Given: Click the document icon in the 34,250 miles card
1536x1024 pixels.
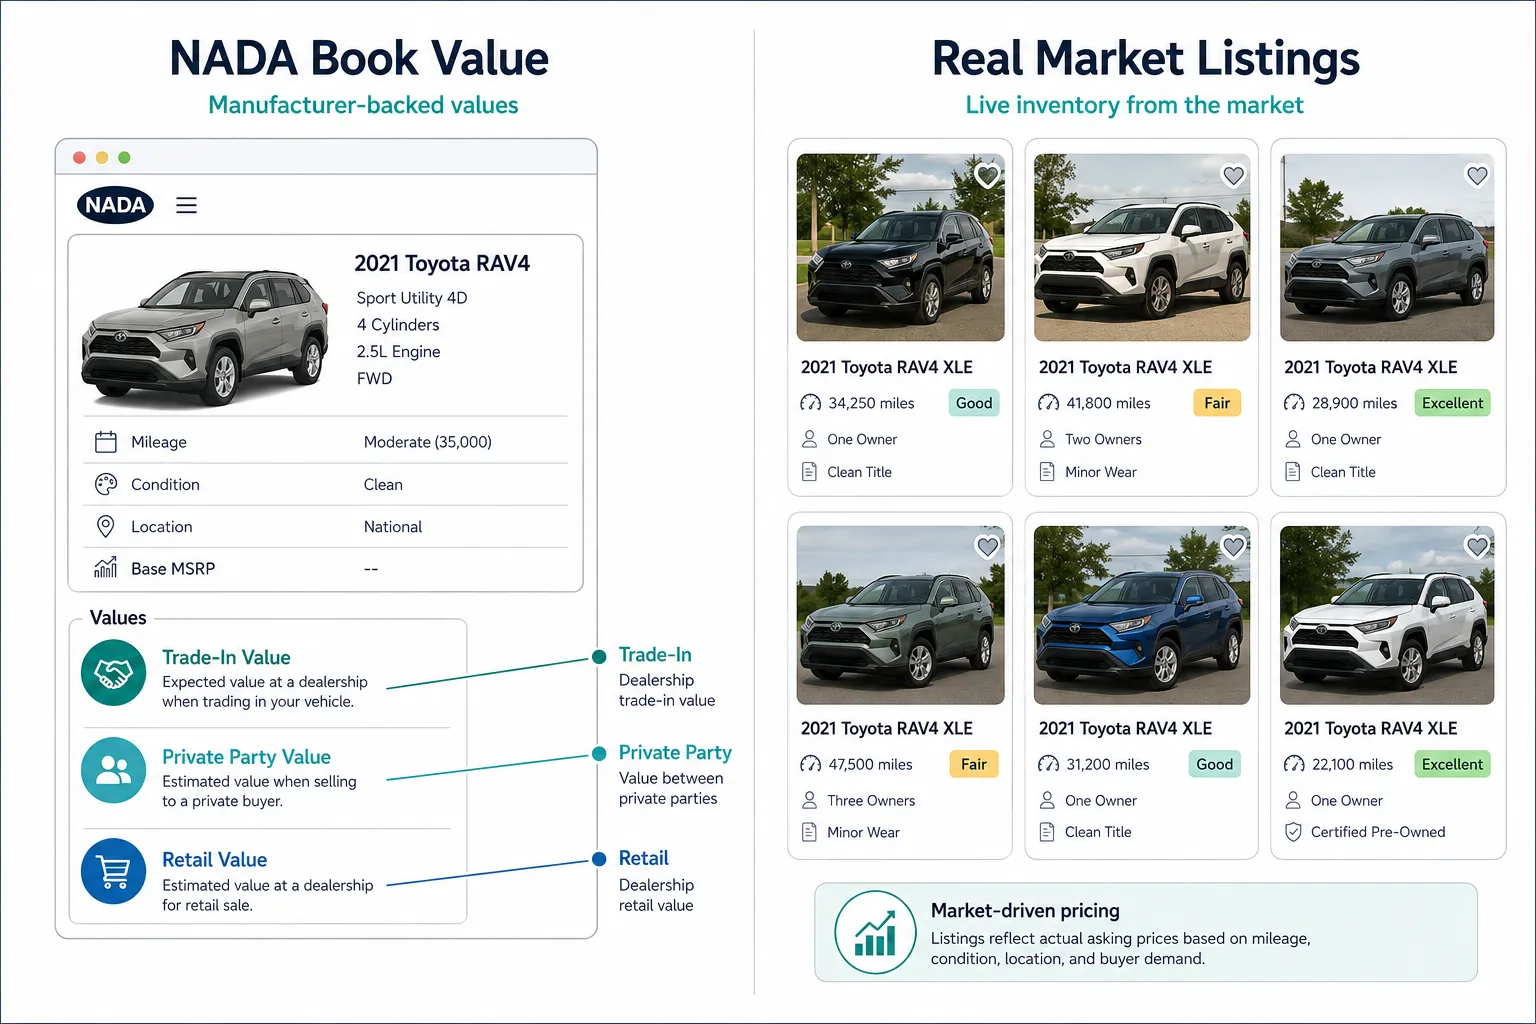Looking at the screenshot, I should tap(809, 472).
